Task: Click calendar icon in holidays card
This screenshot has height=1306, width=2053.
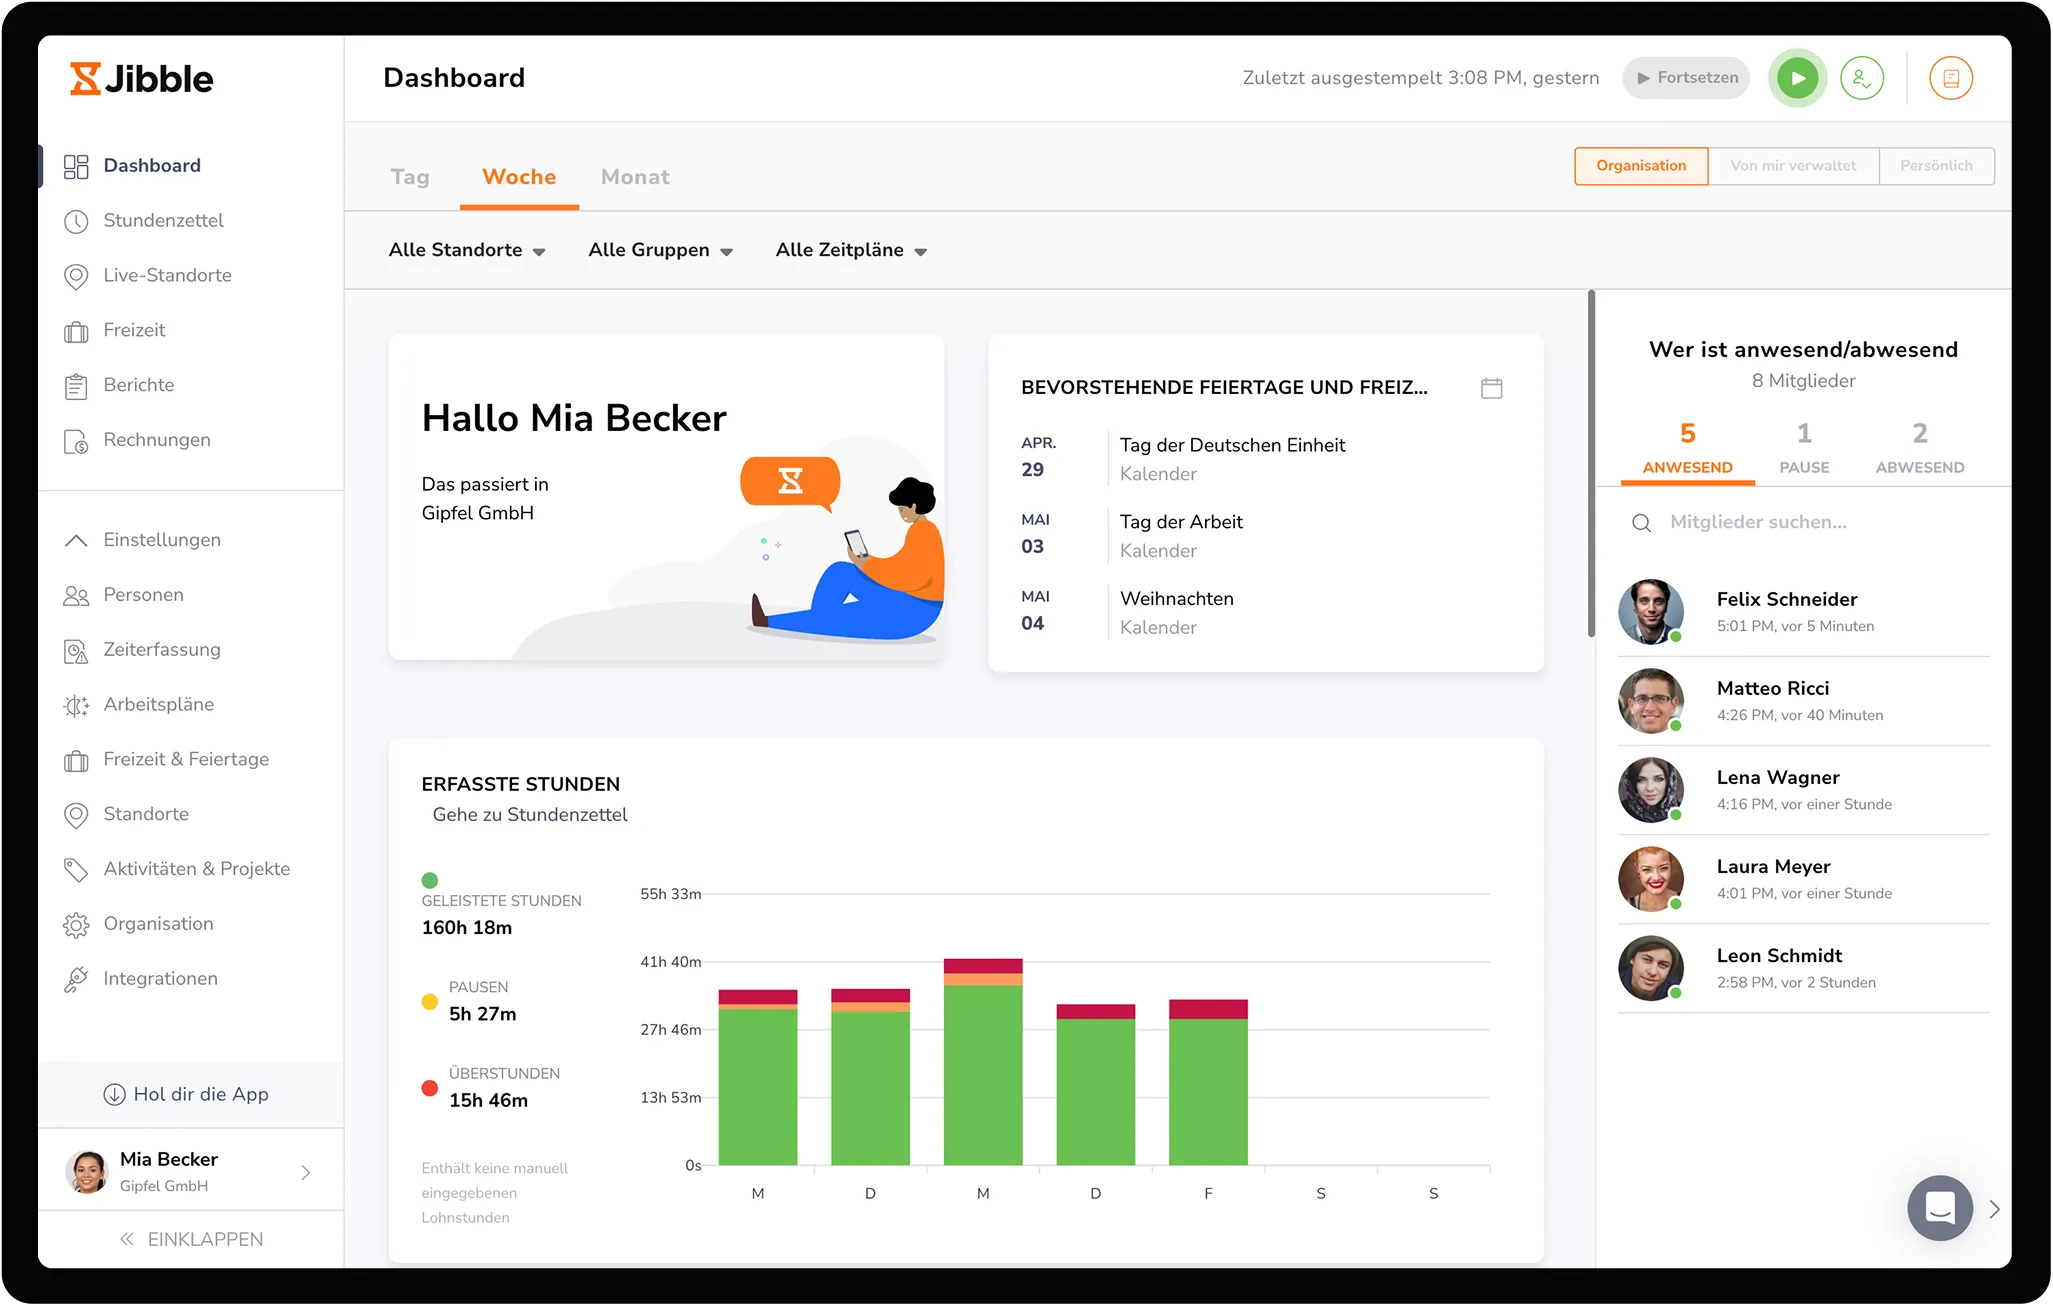Action: [x=1491, y=388]
